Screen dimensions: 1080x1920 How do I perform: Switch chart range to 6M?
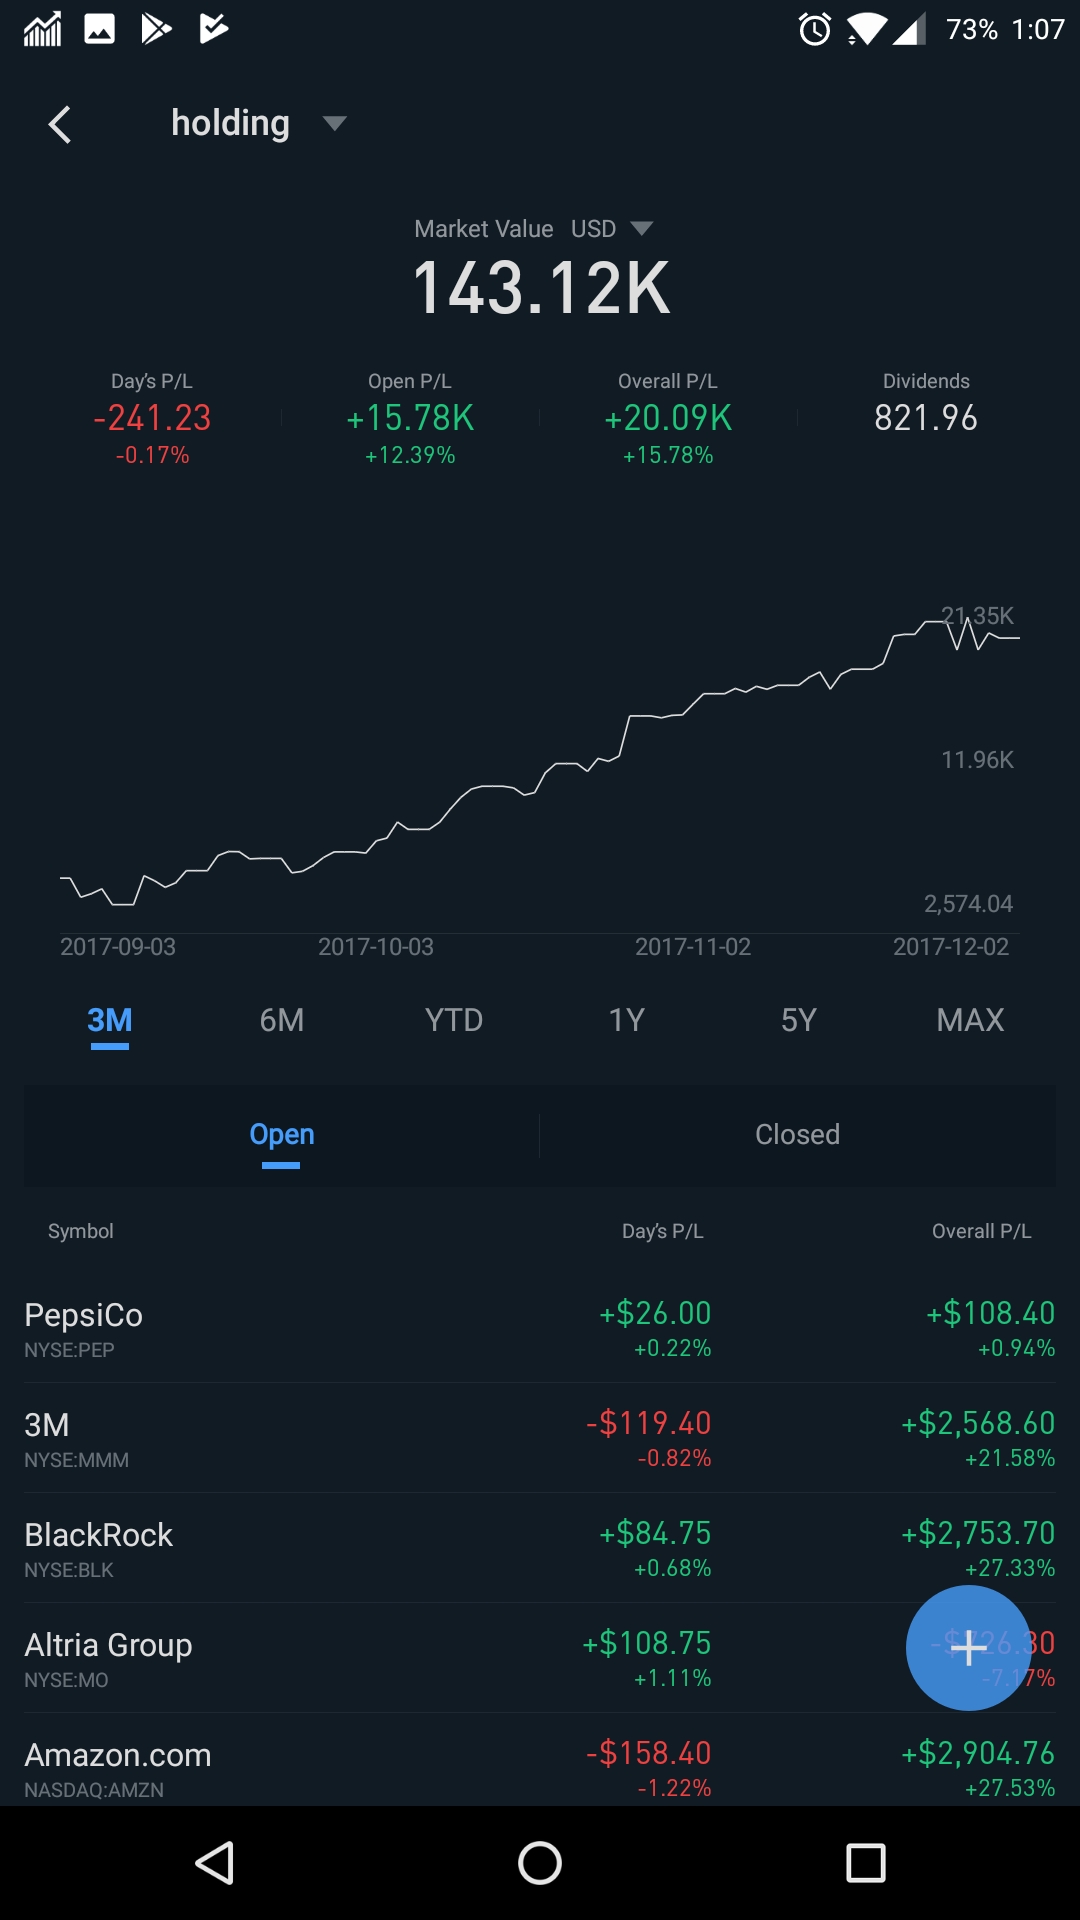[x=282, y=1020]
